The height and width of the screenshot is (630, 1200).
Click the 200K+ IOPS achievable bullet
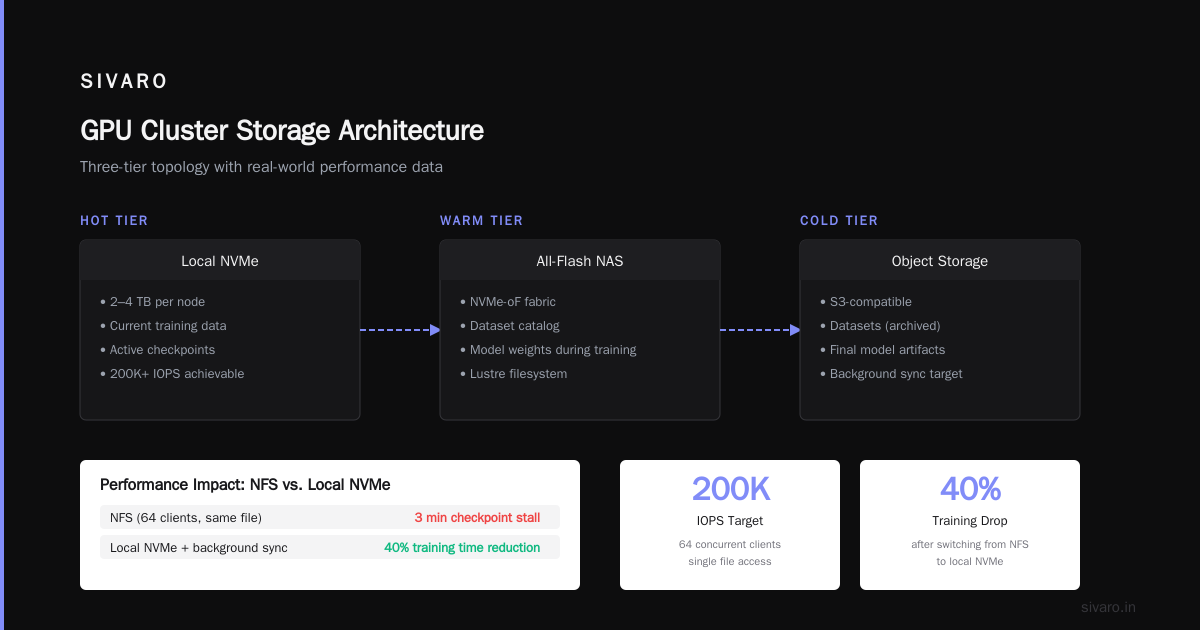point(172,374)
